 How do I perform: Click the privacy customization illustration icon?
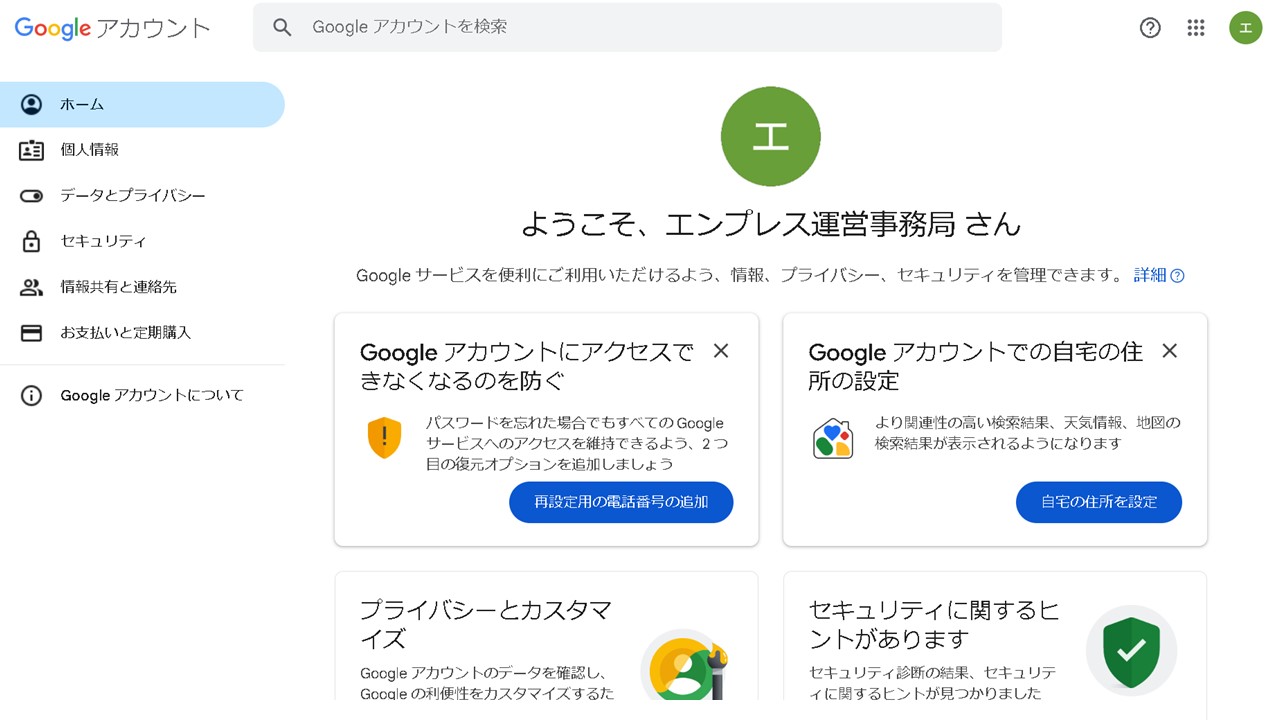pyautogui.click(x=684, y=663)
